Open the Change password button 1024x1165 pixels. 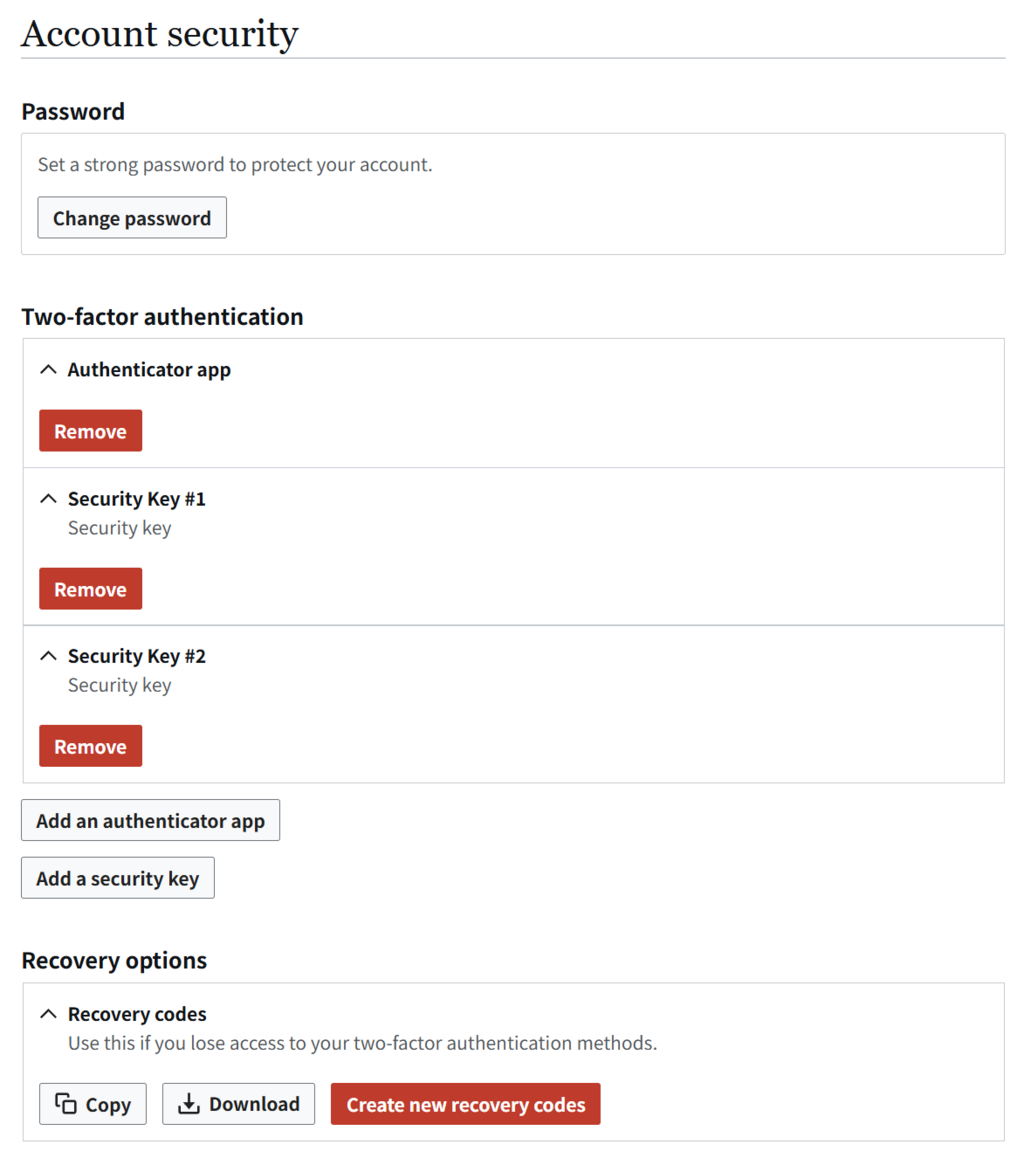pos(132,218)
